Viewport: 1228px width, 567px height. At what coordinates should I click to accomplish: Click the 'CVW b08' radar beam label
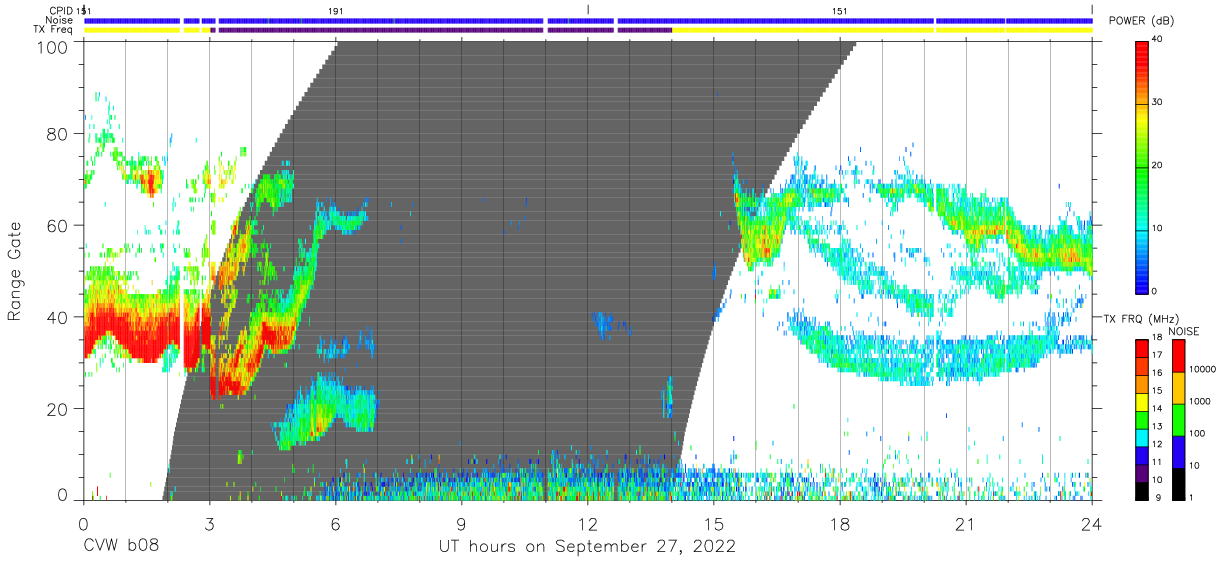[121, 547]
